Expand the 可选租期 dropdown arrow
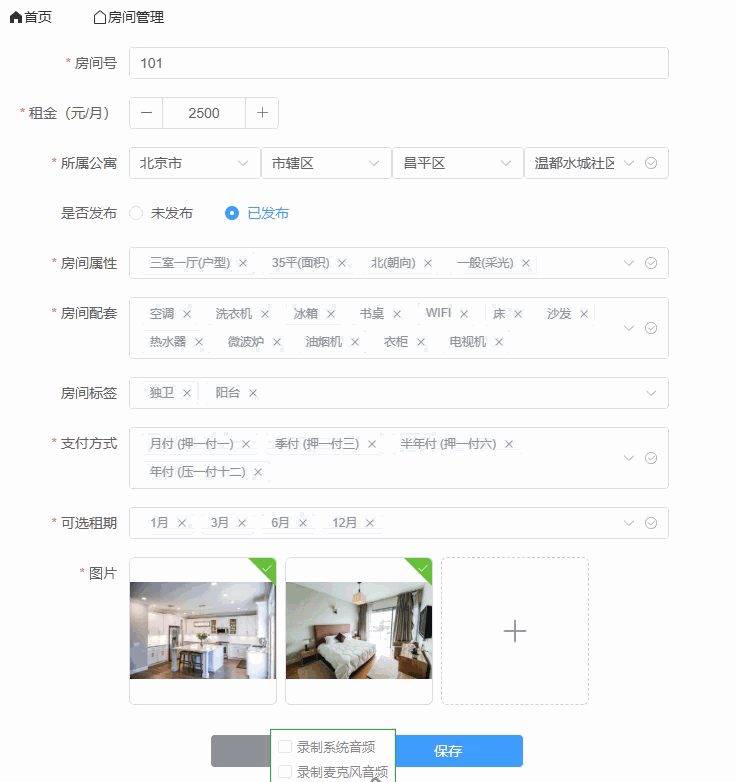 pyautogui.click(x=629, y=523)
